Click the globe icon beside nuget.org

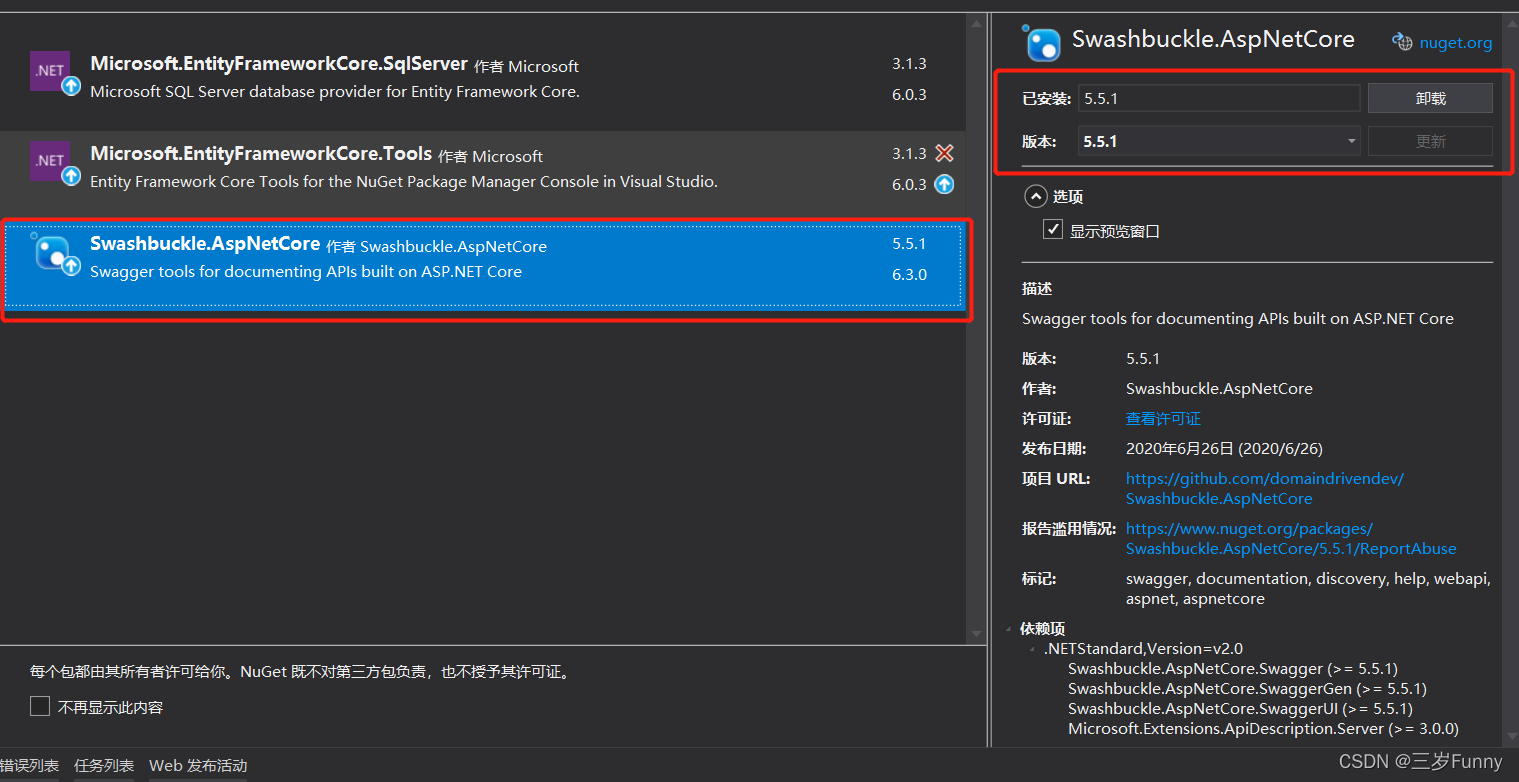point(1402,42)
